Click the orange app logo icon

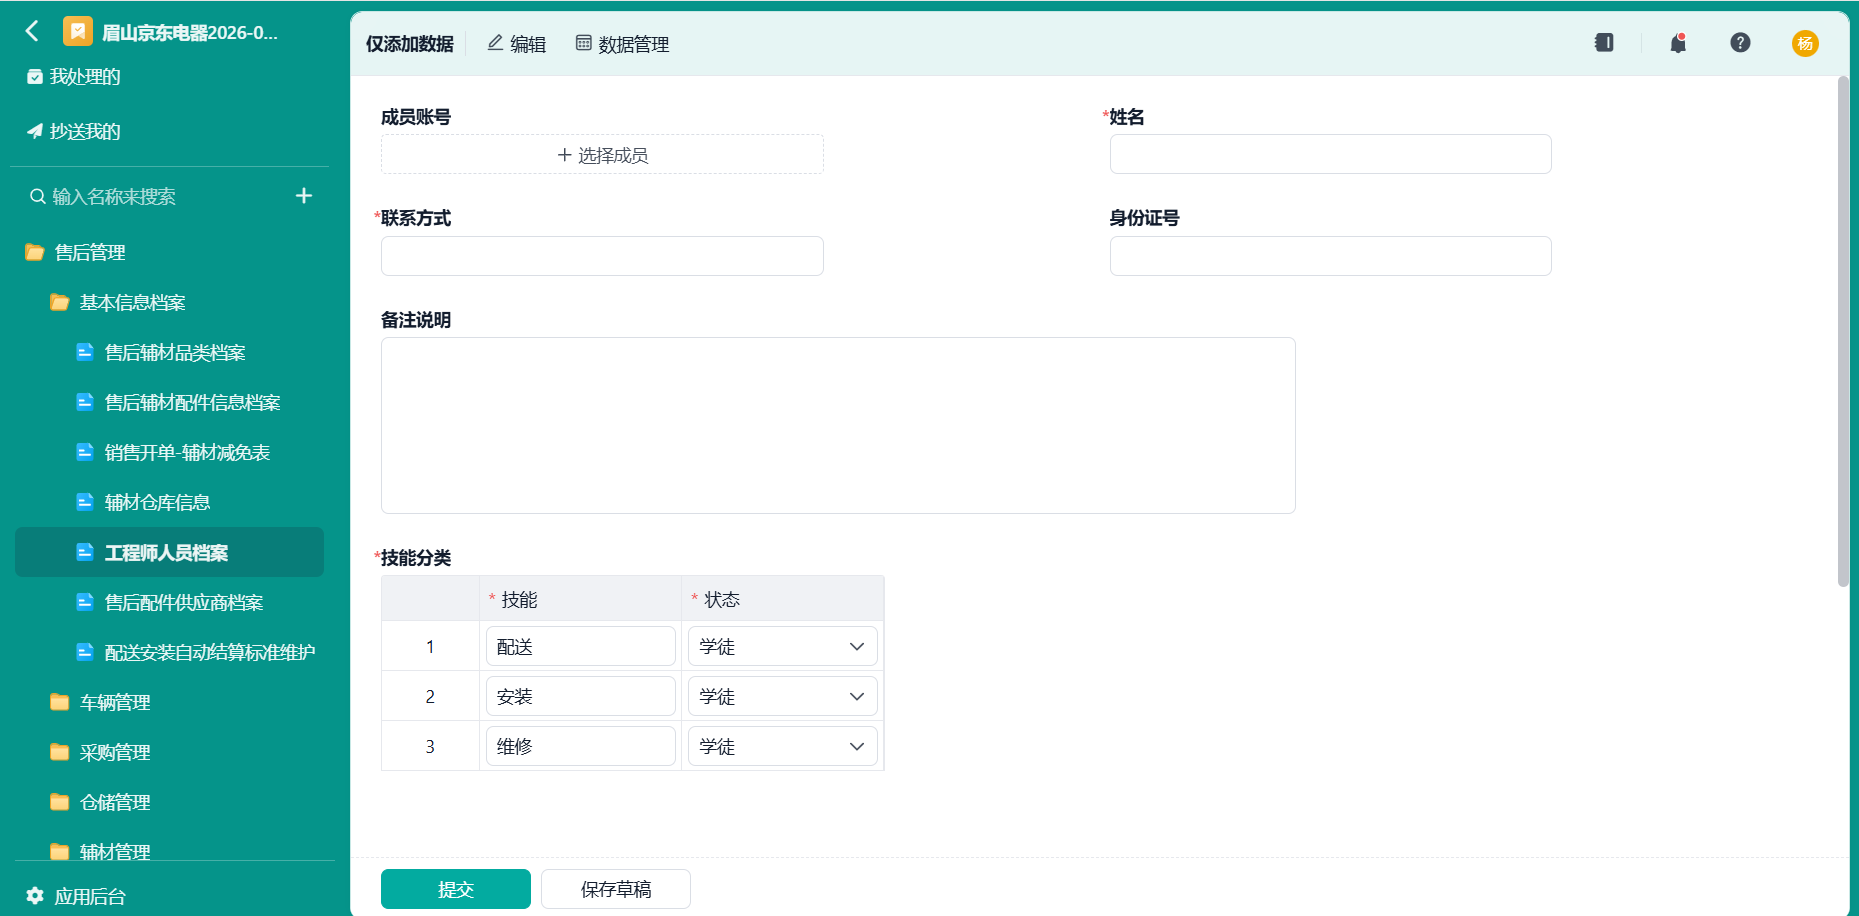pyautogui.click(x=78, y=31)
